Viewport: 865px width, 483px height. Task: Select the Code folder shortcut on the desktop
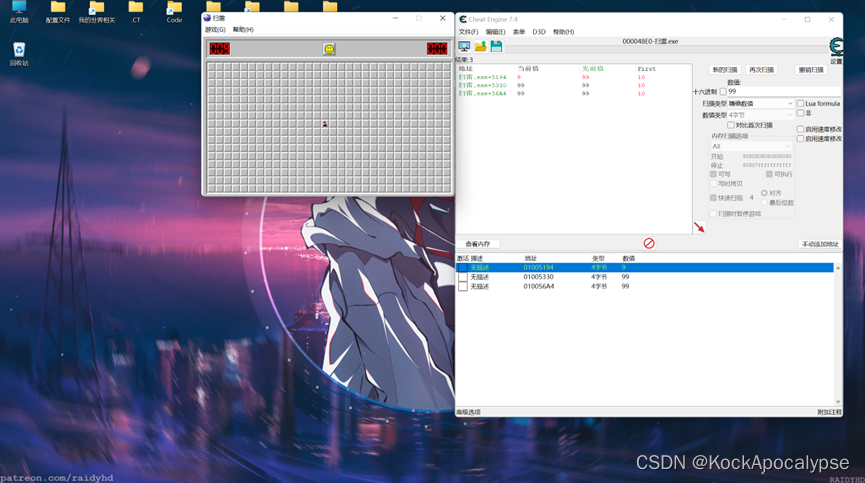click(x=174, y=12)
